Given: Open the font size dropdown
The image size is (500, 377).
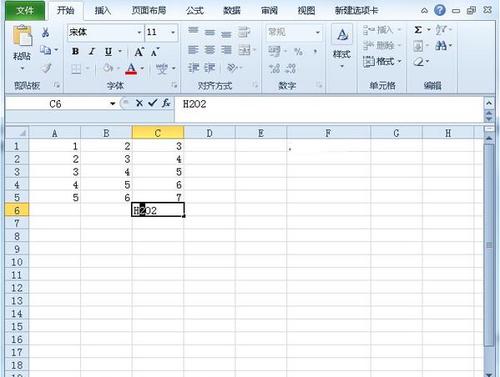Looking at the screenshot, I should (173, 32).
